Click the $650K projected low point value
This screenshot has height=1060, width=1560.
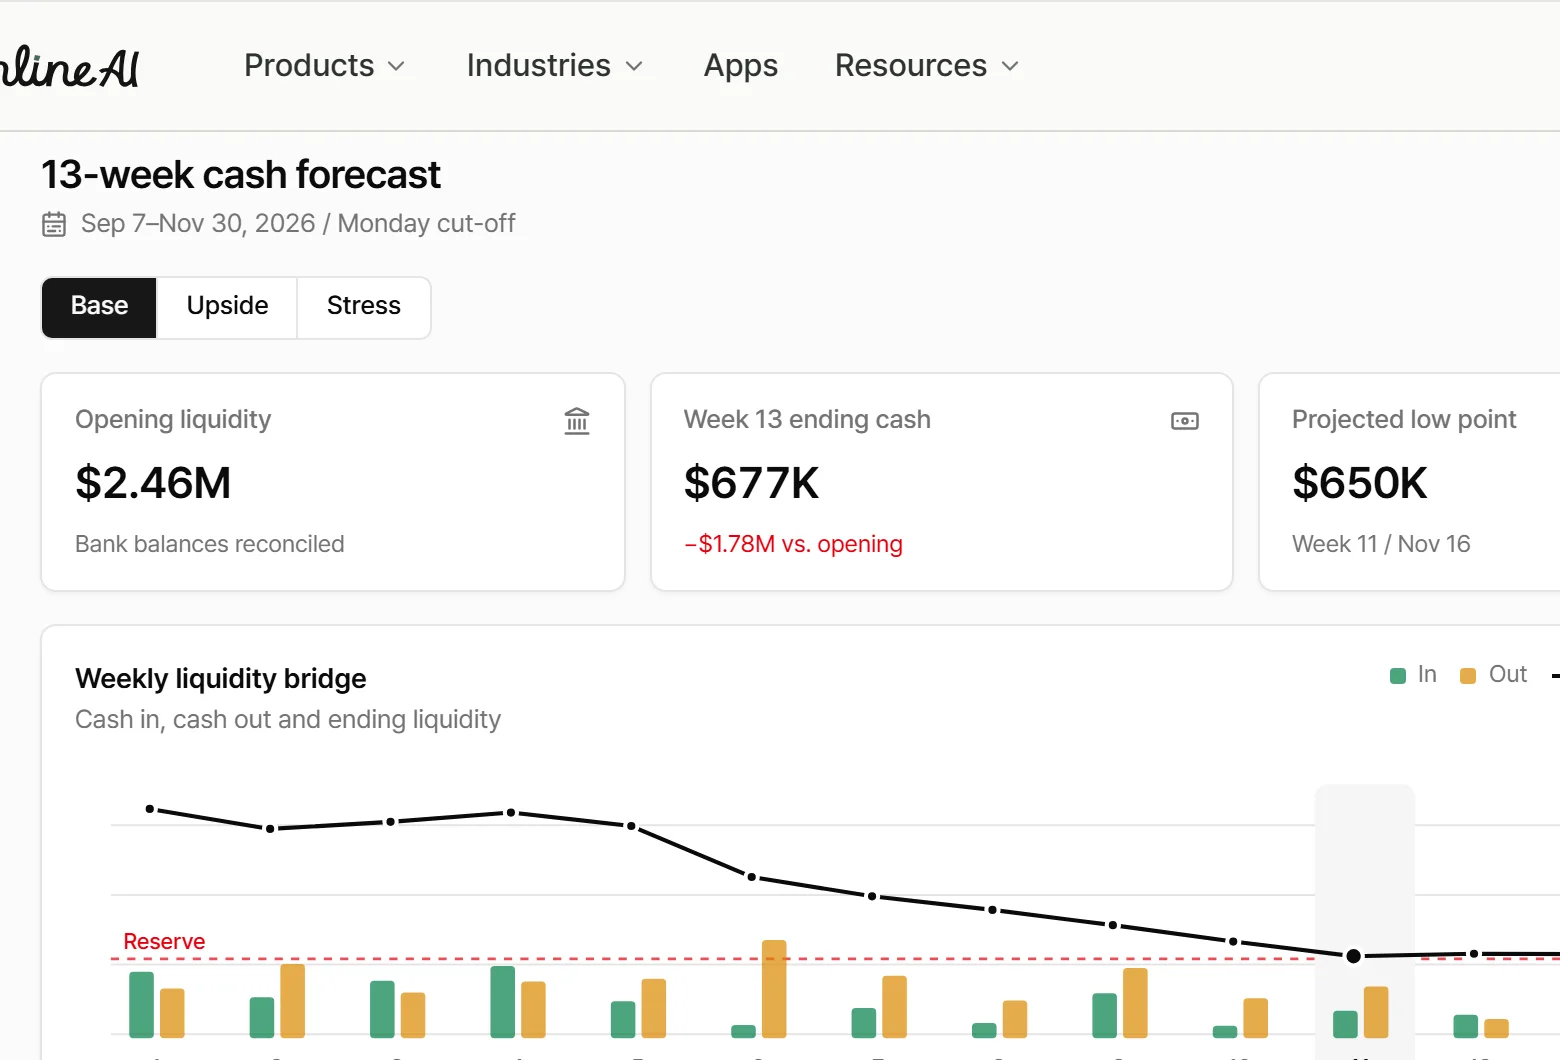pos(1360,483)
